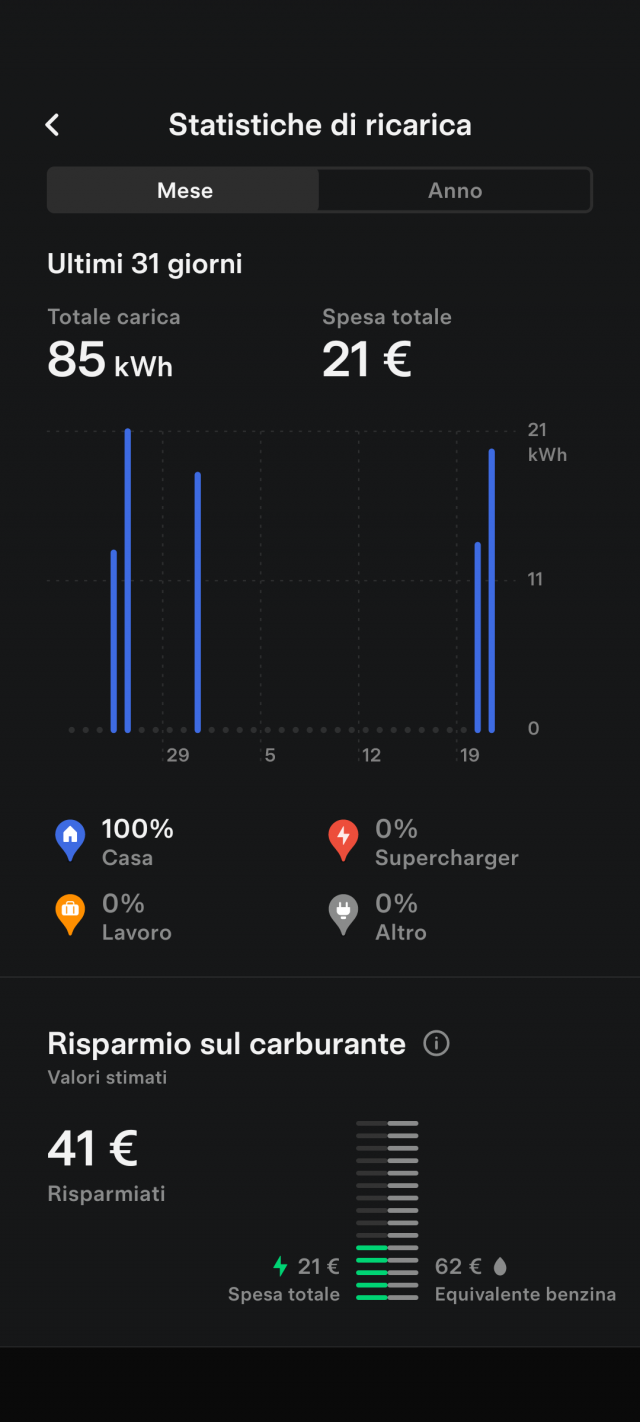
Task: Tap the Equivalente benzina label
Action: click(525, 1294)
